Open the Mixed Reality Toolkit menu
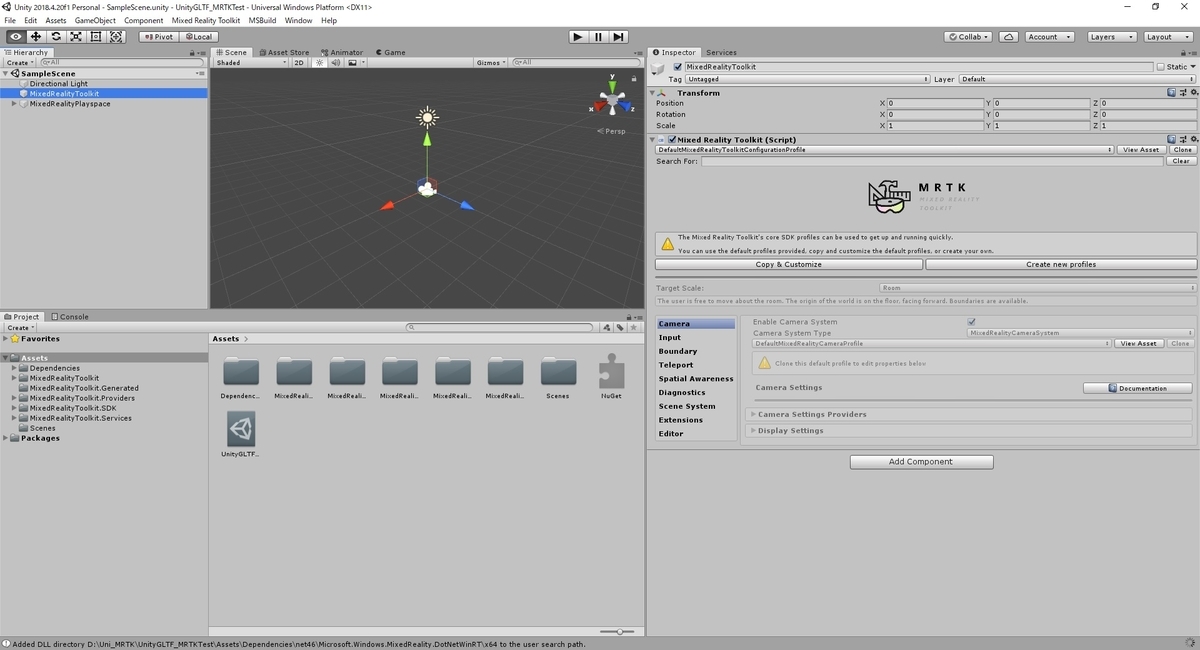The width and height of the screenshot is (1200, 650). pyautogui.click(x=206, y=19)
